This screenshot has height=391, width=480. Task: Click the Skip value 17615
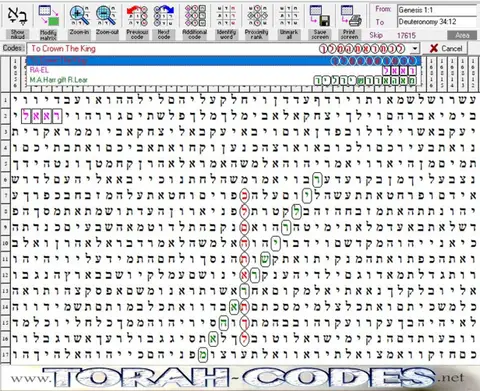tap(406, 35)
